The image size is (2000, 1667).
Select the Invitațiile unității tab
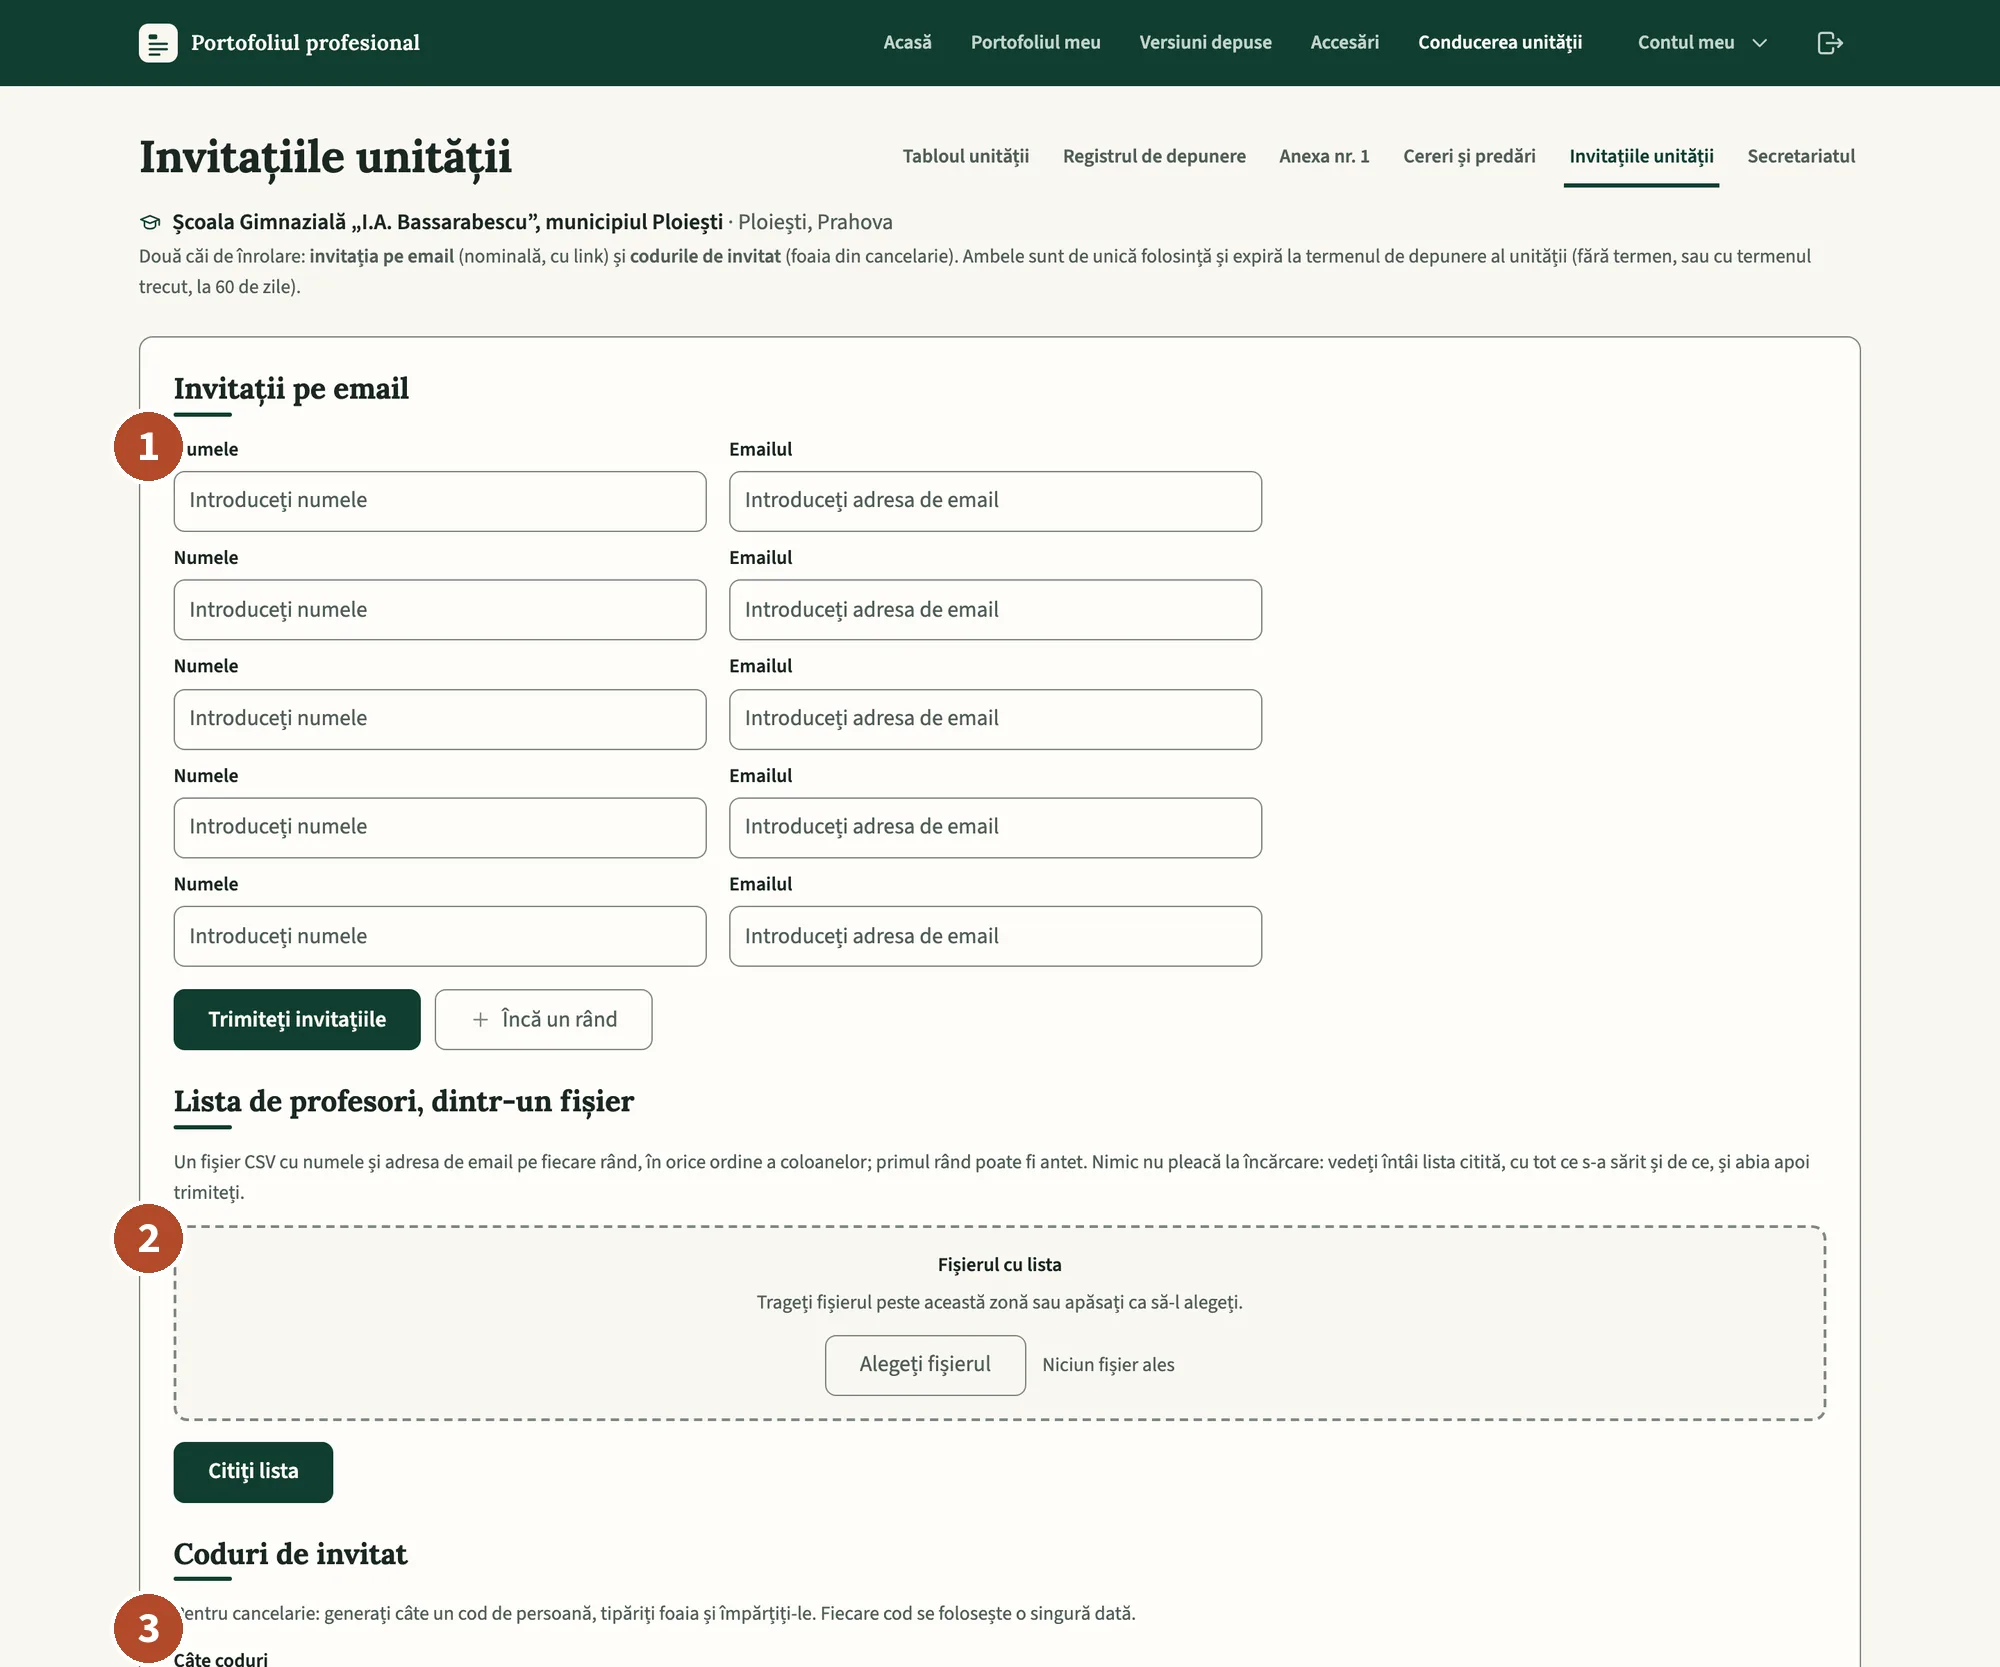pos(1641,156)
